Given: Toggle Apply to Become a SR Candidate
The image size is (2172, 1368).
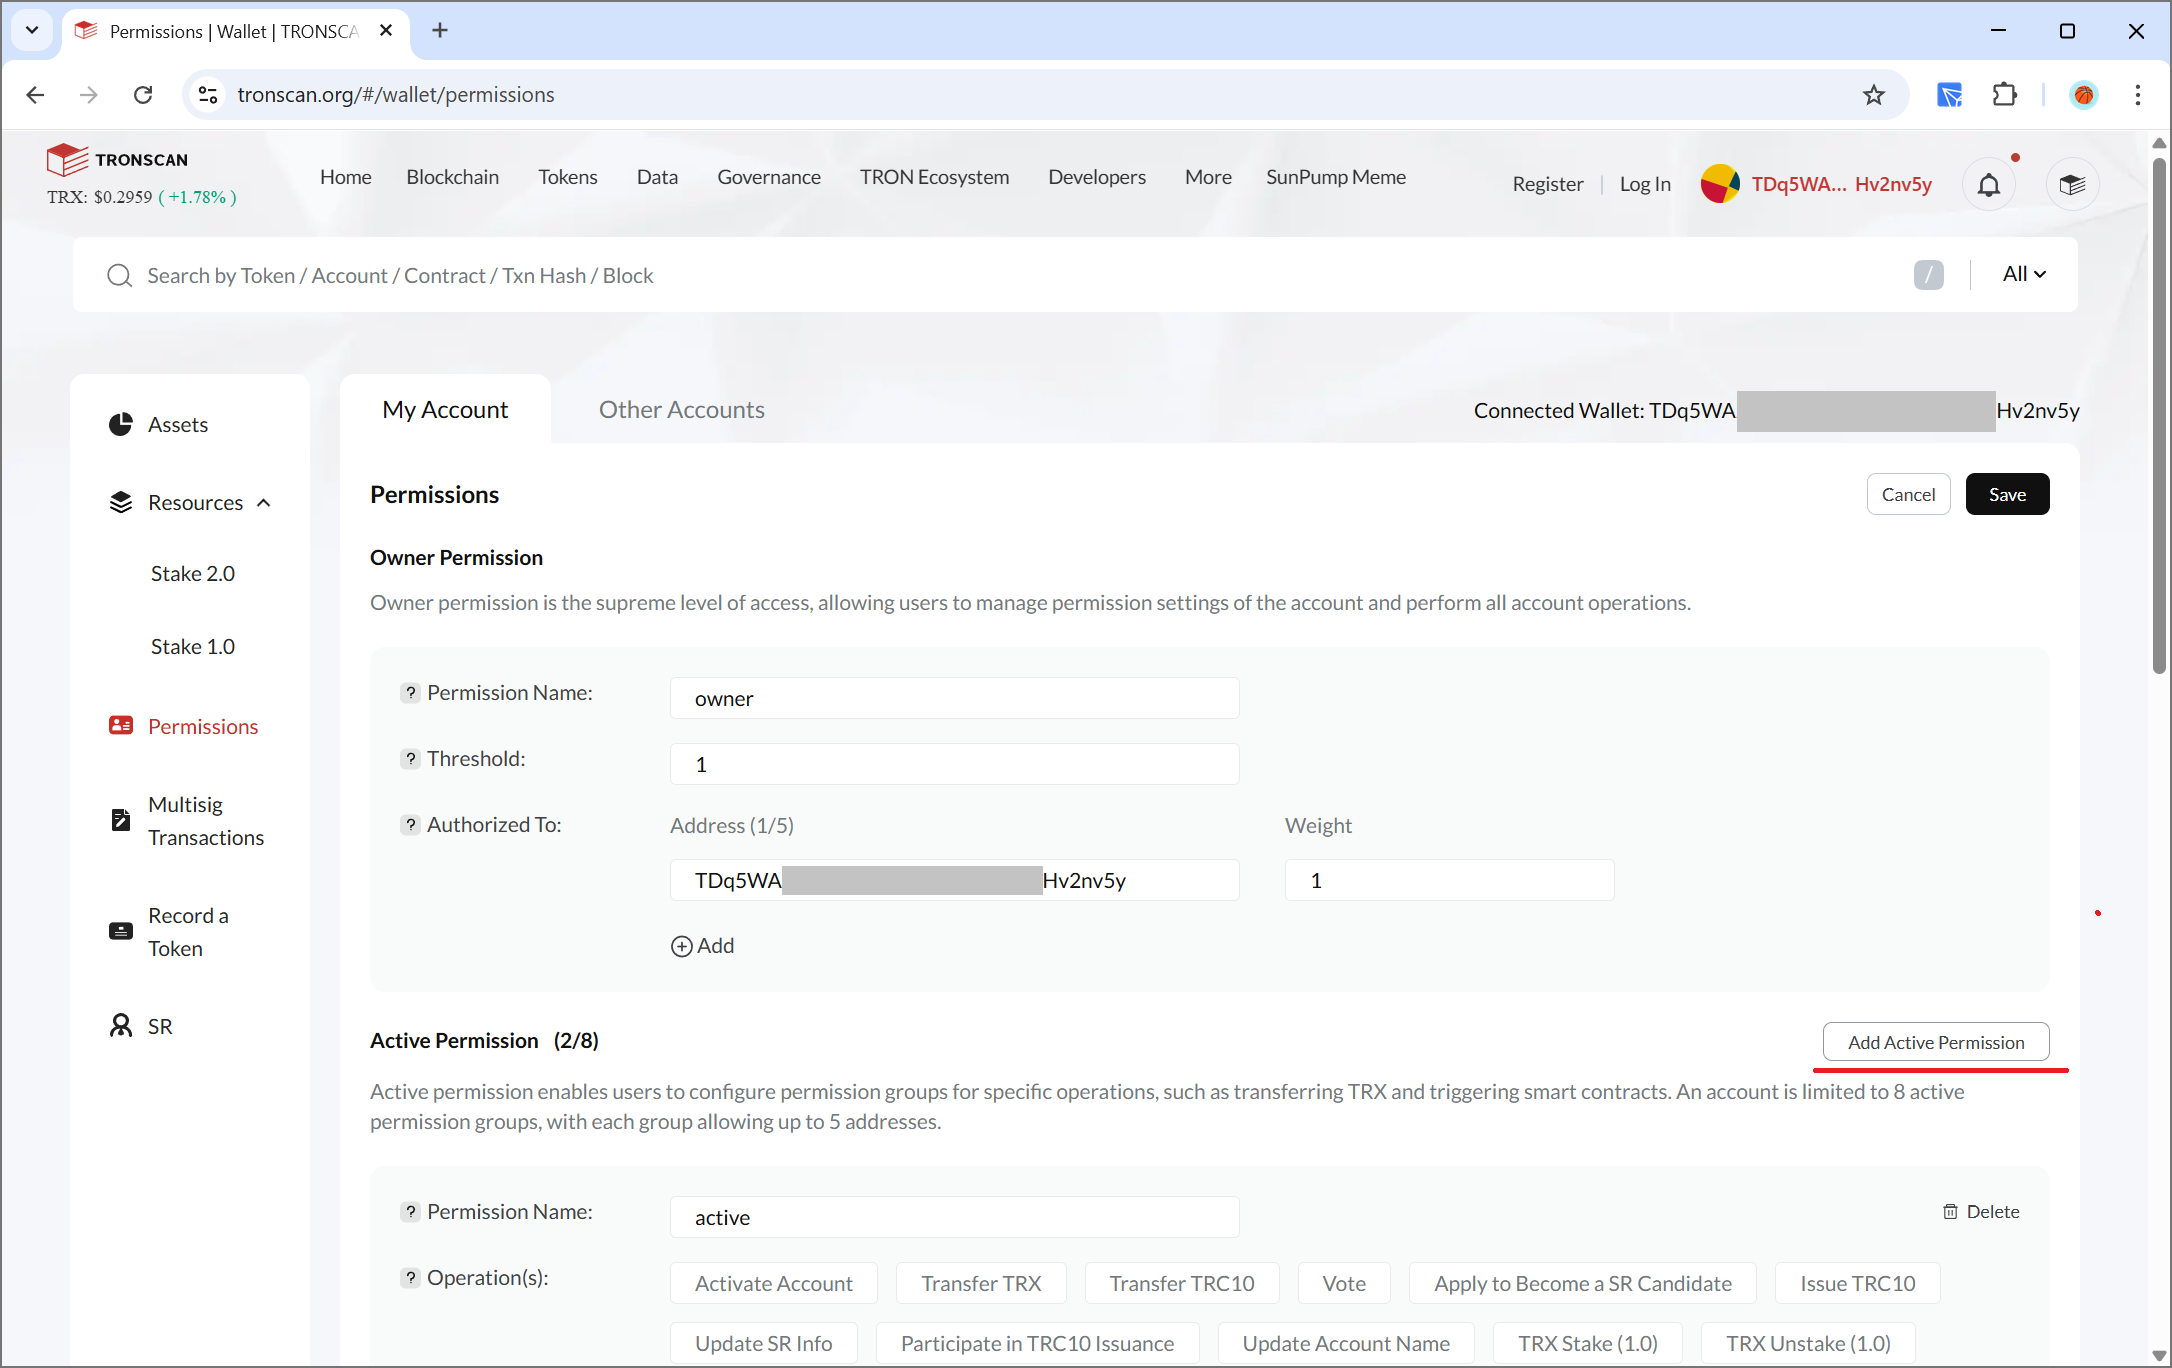Looking at the screenshot, I should (1583, 1284).
